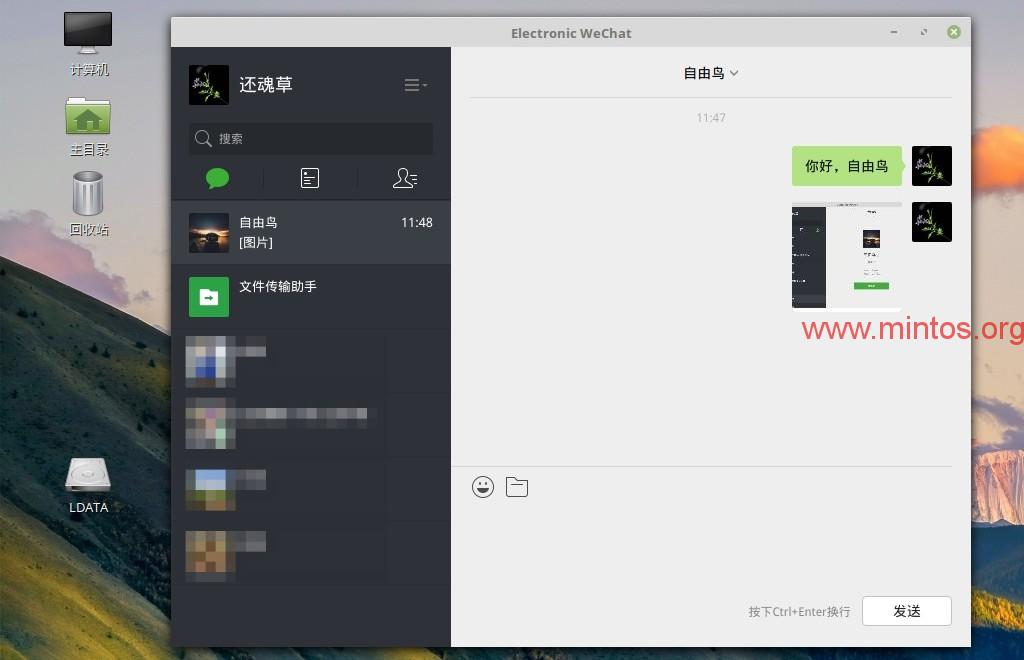Open the emoji picker smiley icon

[483, 487]
